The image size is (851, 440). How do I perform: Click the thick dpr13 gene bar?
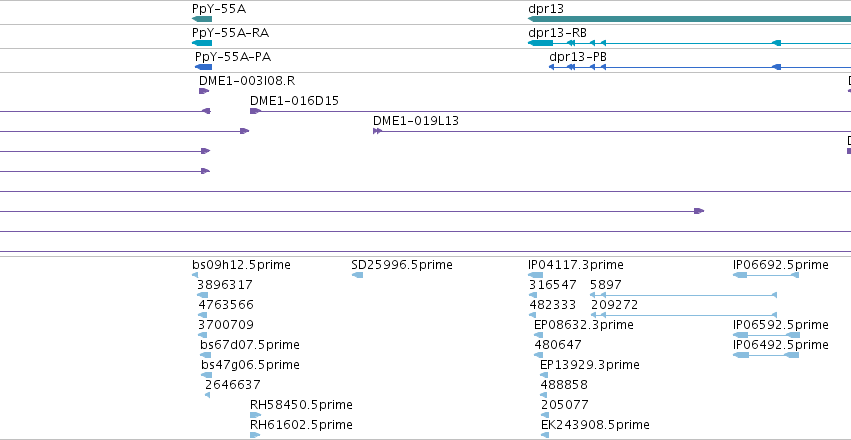(x=689, y=19)
